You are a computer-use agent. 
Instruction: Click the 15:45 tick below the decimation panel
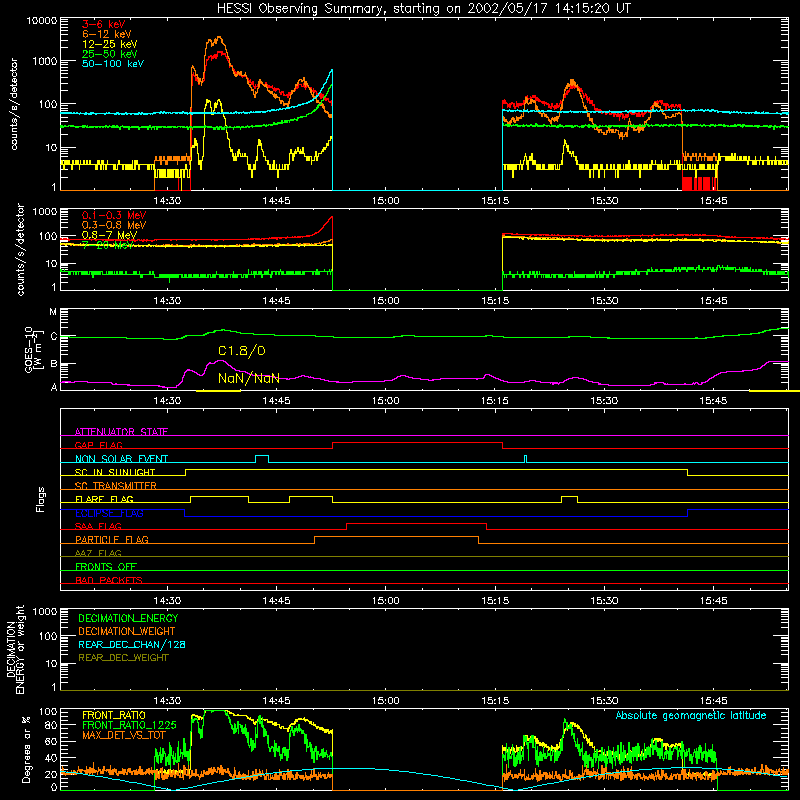pyautogui.click(x=713, y=701)
